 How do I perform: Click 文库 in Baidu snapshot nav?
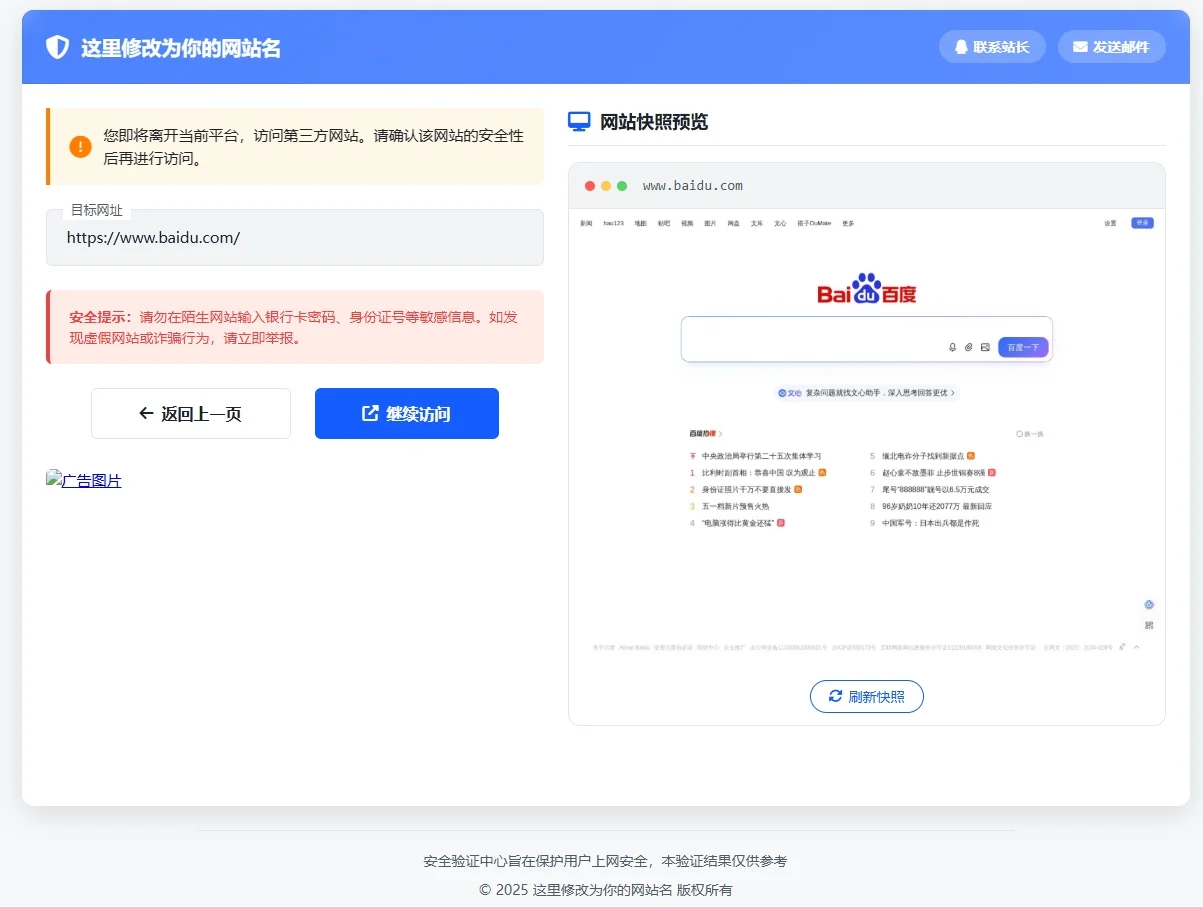(x=757, y=223)
